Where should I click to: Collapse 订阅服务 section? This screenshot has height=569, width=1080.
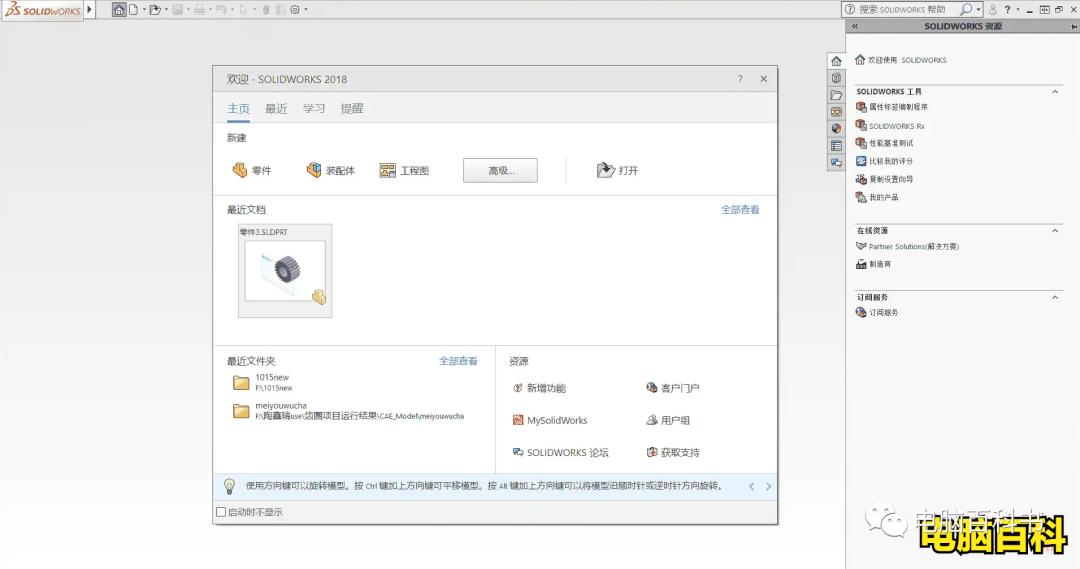1055,298
